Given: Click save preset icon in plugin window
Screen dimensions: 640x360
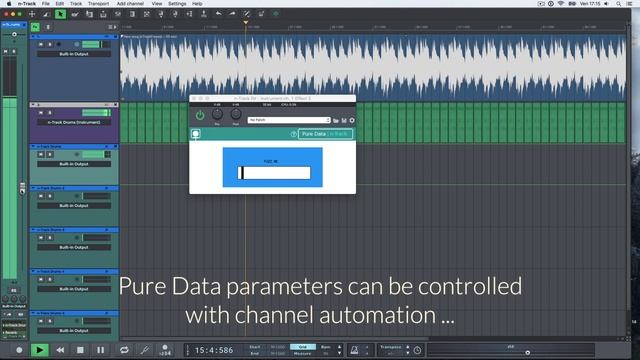Looking at the screenshot, I should (344, 120).
